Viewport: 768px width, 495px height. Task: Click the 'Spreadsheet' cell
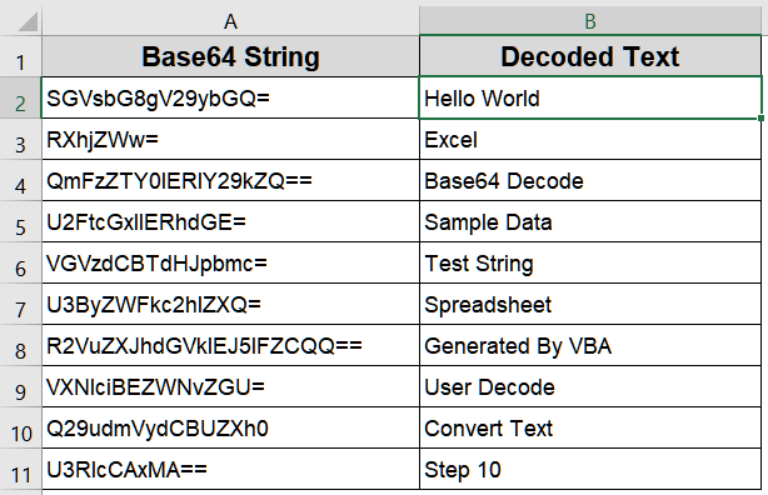(x=590, y=305)
